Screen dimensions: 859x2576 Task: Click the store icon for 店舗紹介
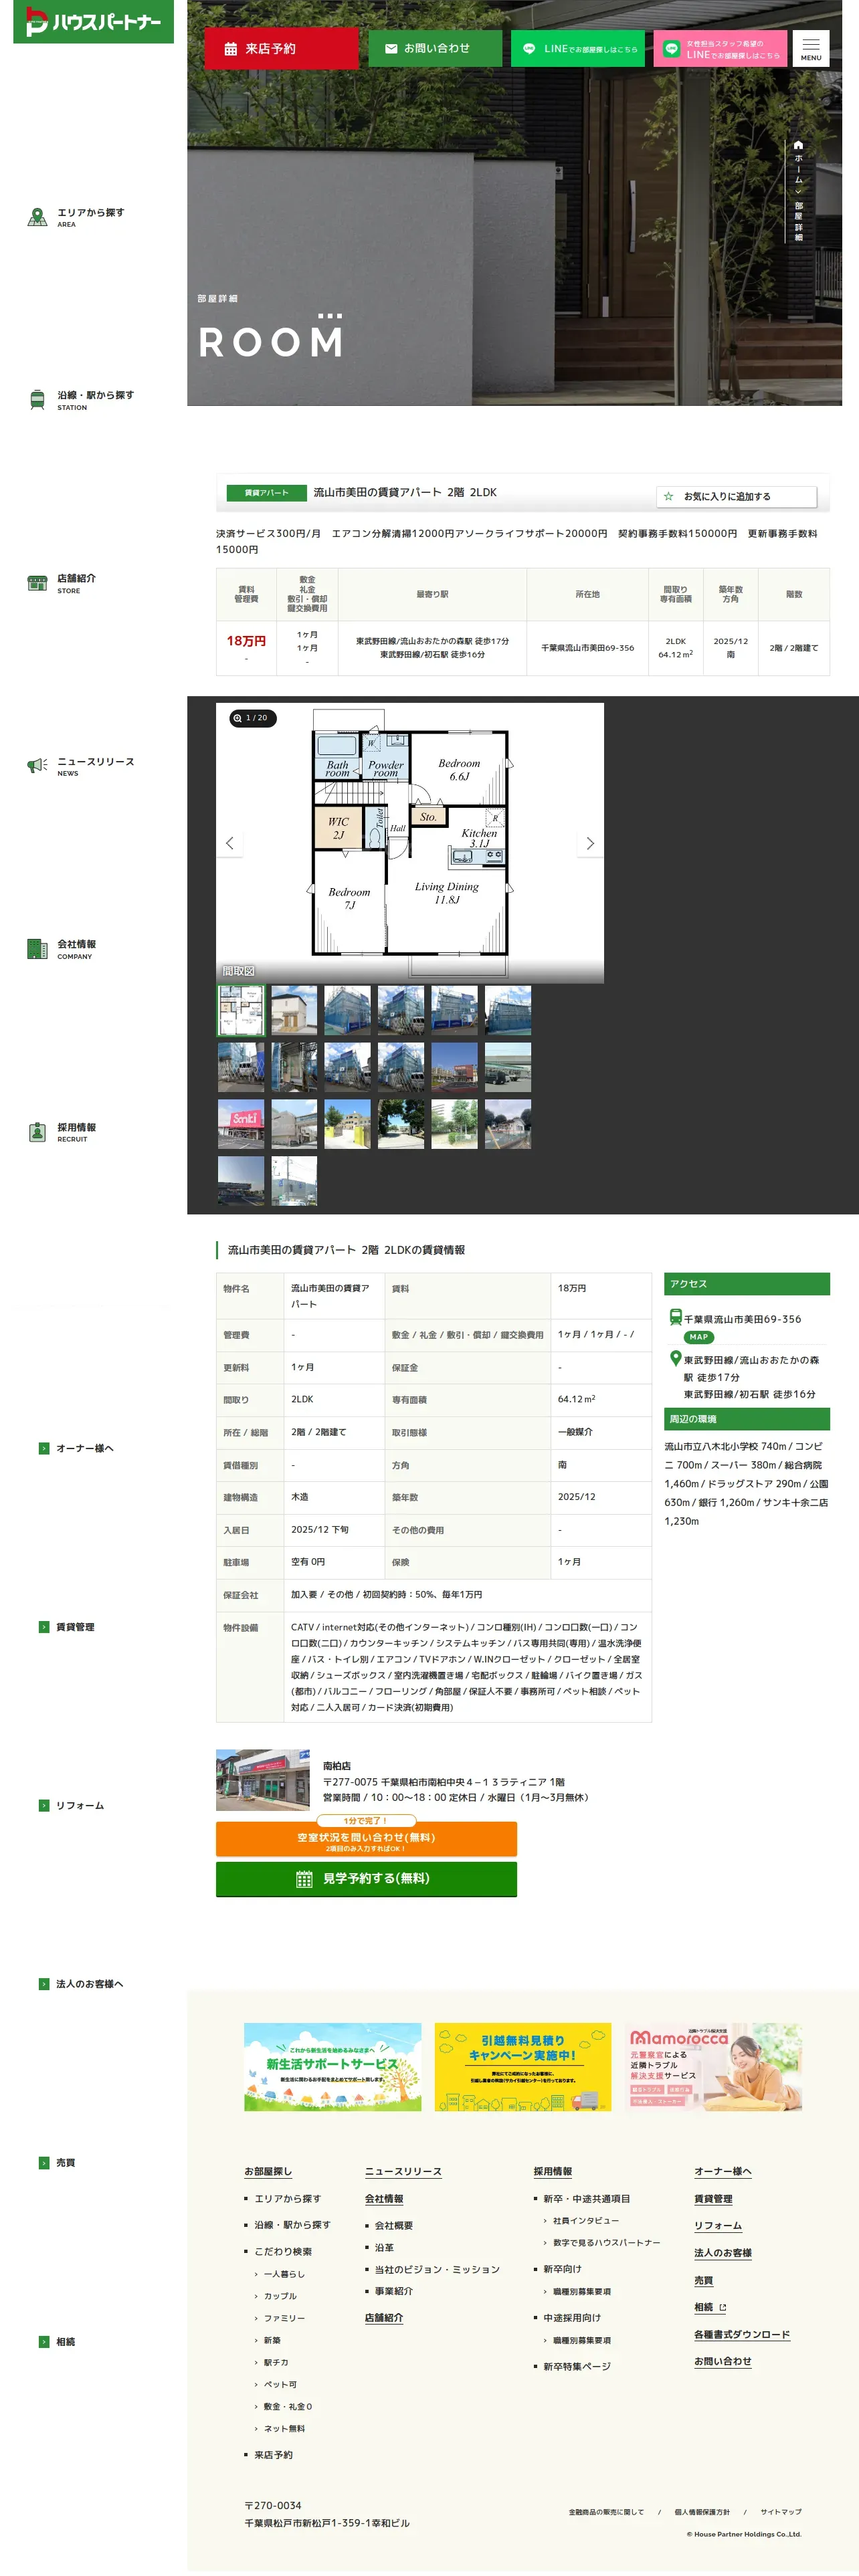37,583
